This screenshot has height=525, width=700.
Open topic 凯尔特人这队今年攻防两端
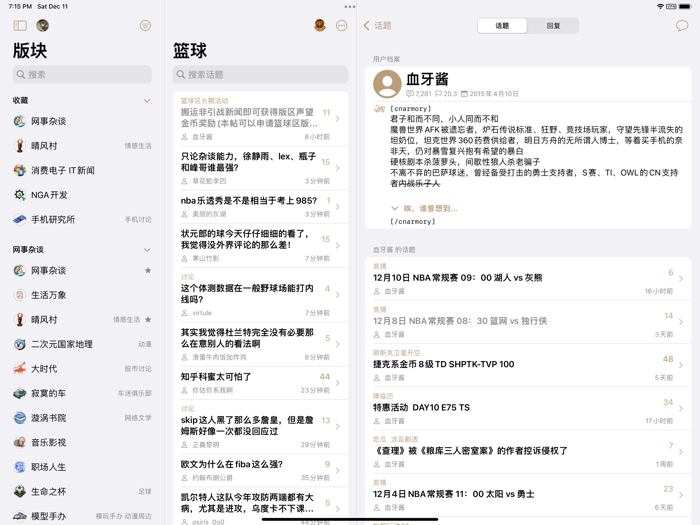(x=260, y=507)
